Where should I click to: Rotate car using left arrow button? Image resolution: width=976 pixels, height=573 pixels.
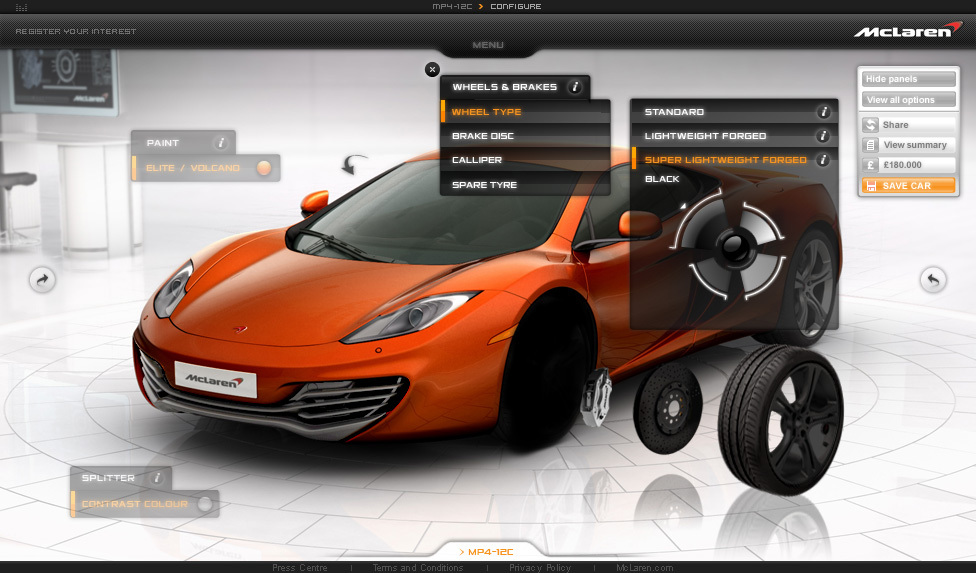pos(42,280)
